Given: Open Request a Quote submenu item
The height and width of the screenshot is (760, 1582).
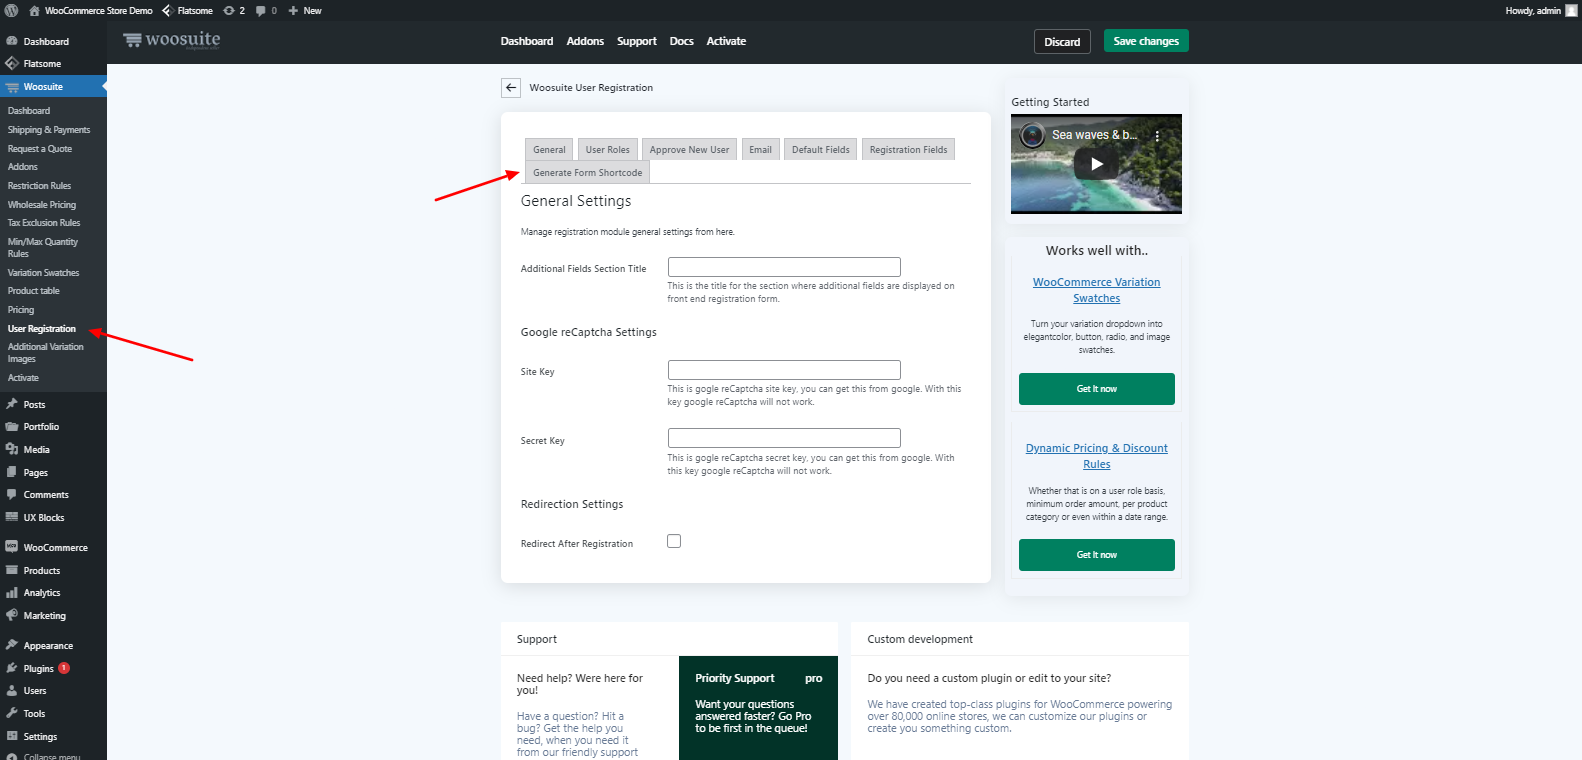Looking at the screenshot, I should (40, 149).
